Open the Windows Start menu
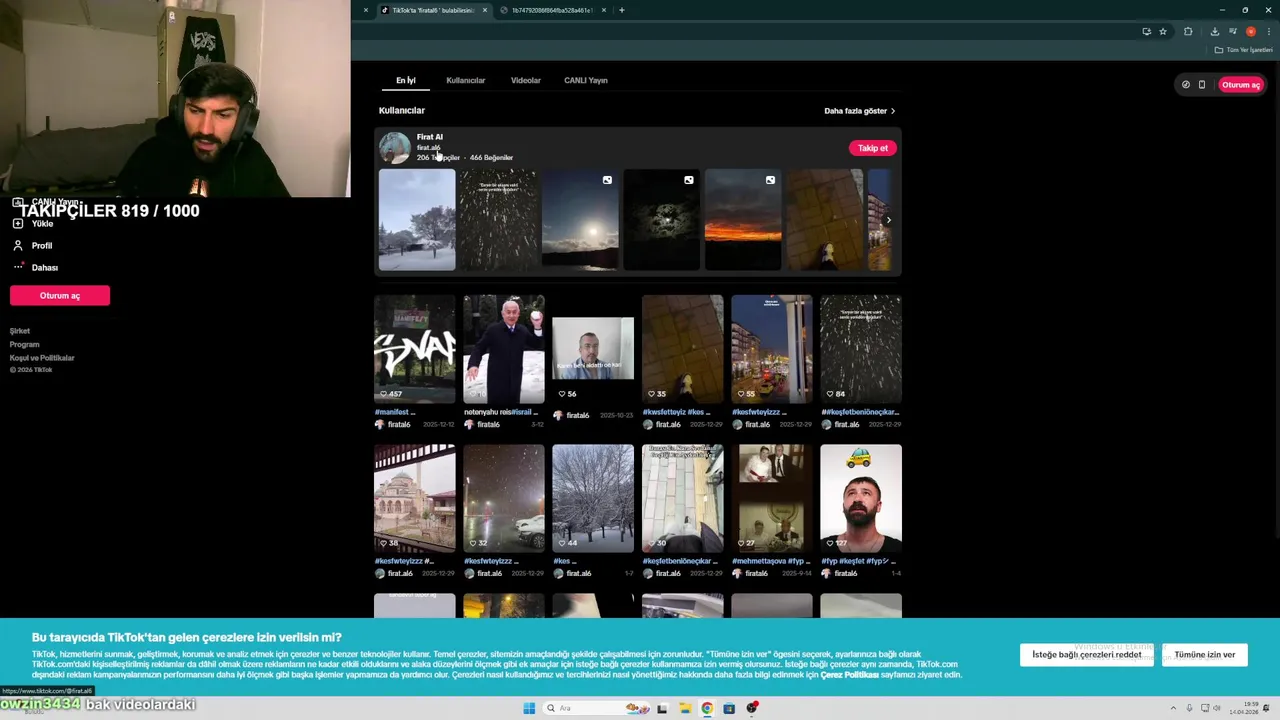The width and height of the screenshot is (1280, 720). coord(529,708)
